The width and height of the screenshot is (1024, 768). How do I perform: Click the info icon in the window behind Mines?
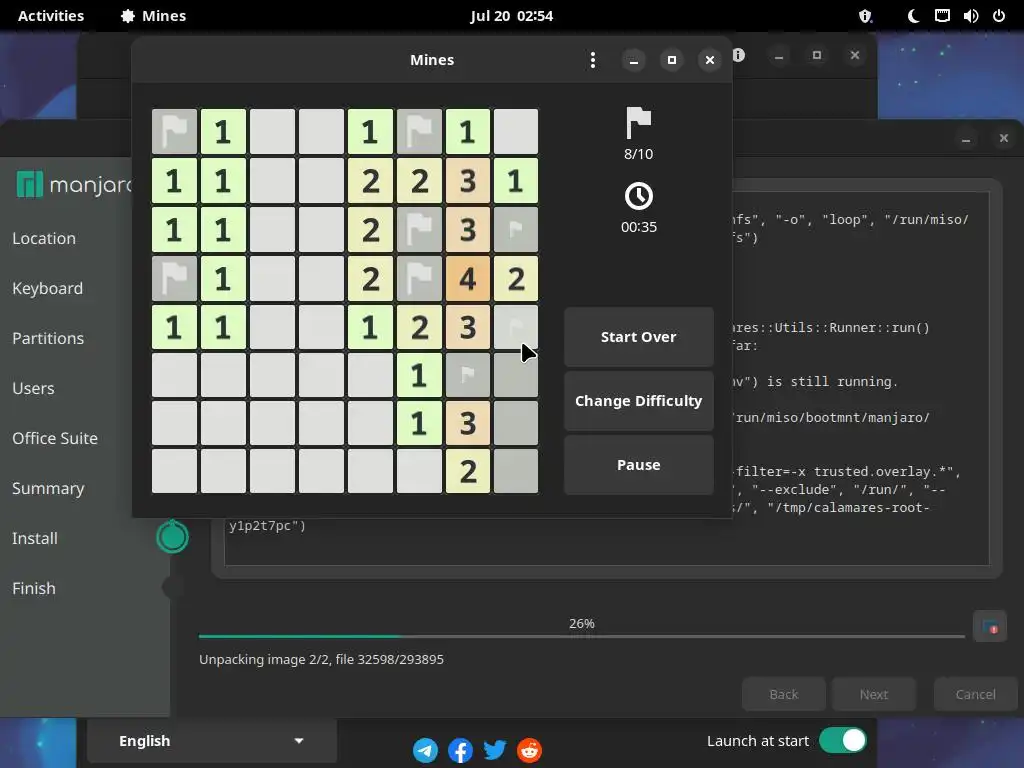pyautogui.click(x=739, y=55)
